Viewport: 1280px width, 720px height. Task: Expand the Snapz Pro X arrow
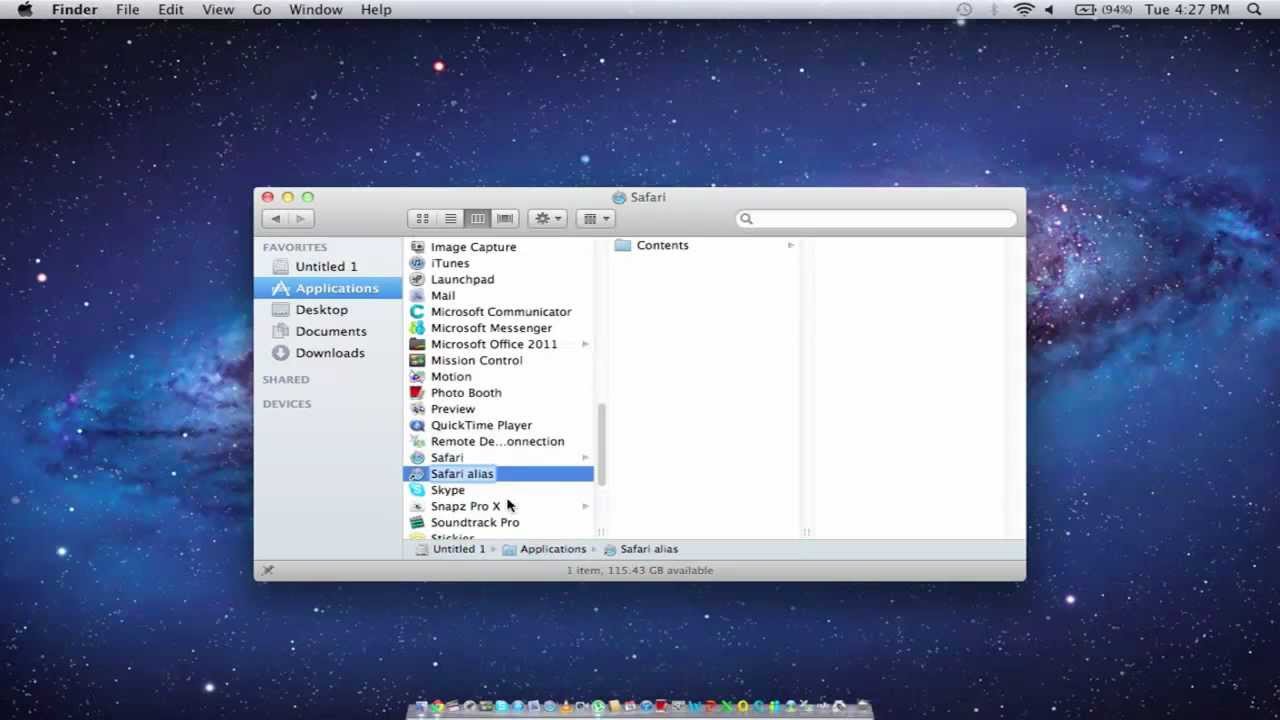585,506
